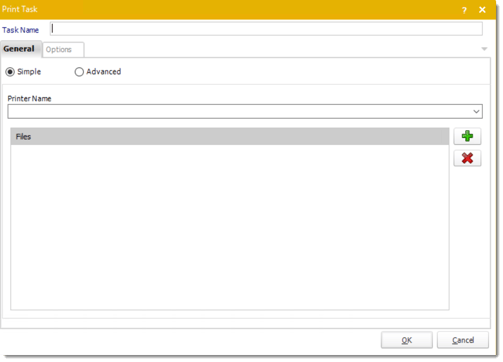Open help via the question mark icon
The image size is (503, 362).
pos(464,10)
